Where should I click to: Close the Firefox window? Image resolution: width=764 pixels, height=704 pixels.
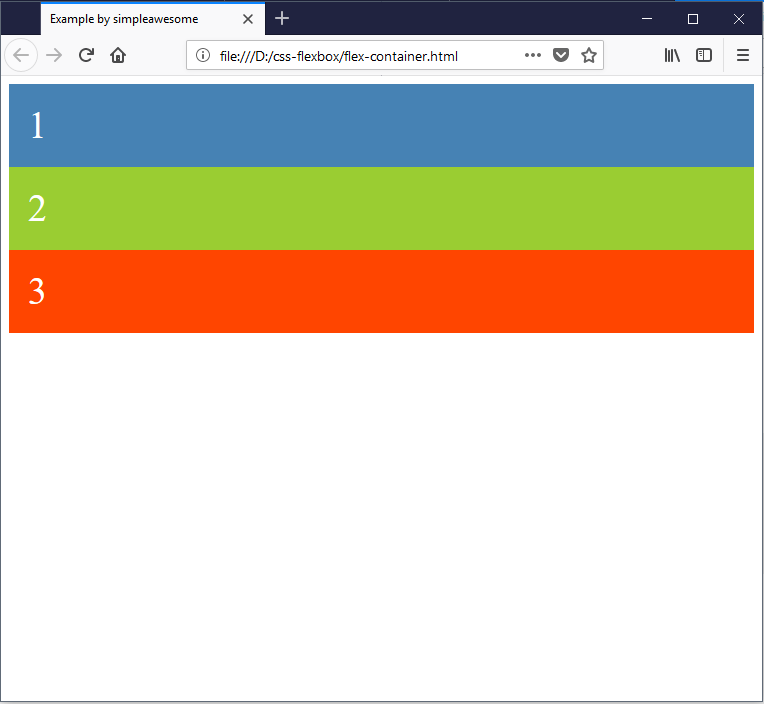[739, 19]
